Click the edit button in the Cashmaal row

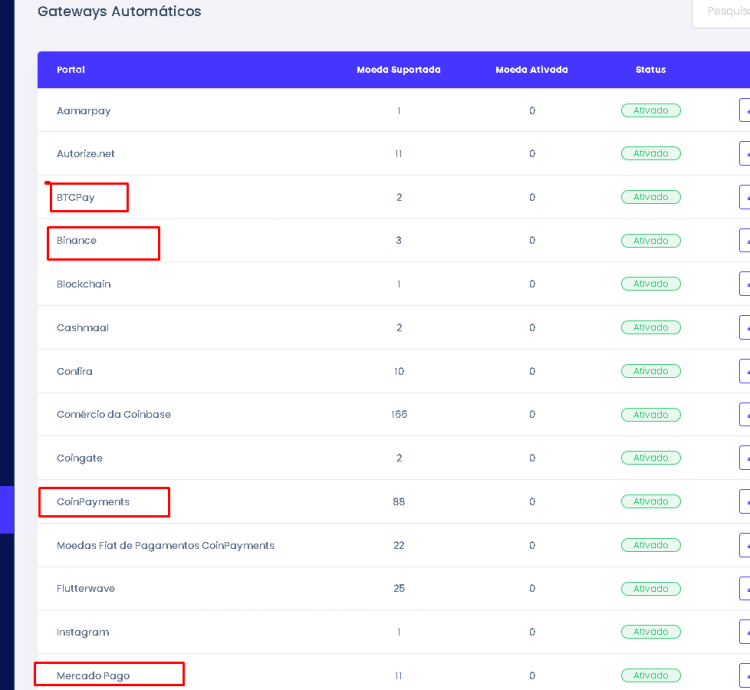tap(744, 328)
